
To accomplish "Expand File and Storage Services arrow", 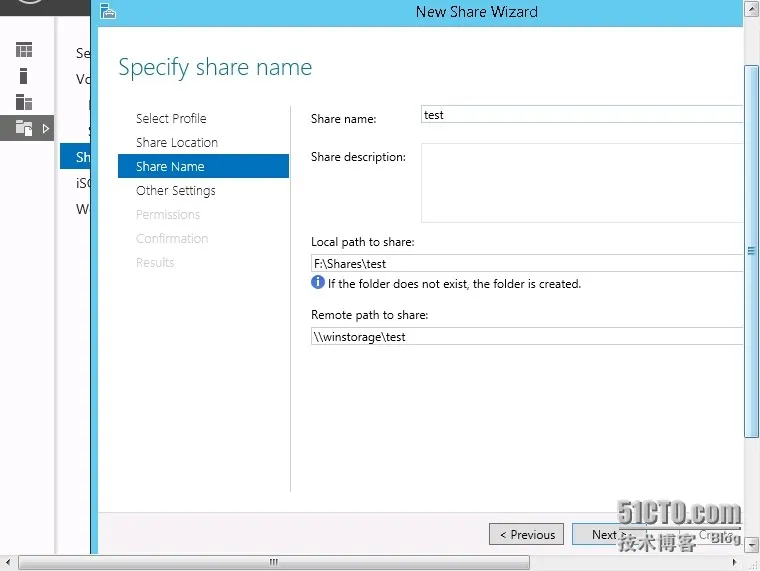I will coord(46,128).
